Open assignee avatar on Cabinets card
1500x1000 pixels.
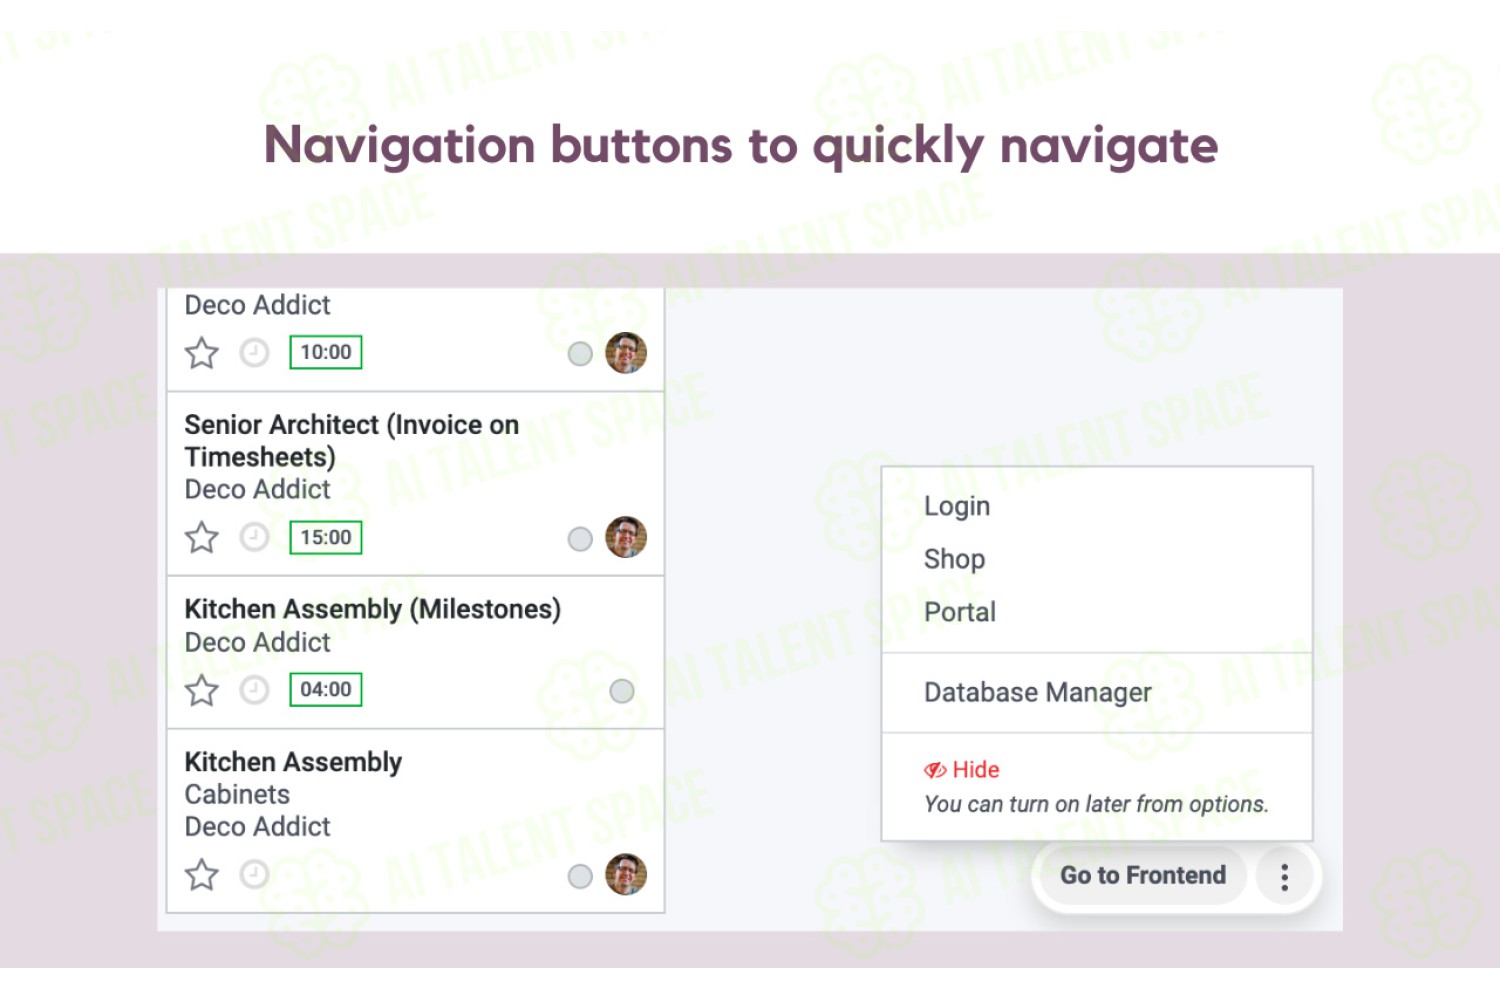coord(626,874)
